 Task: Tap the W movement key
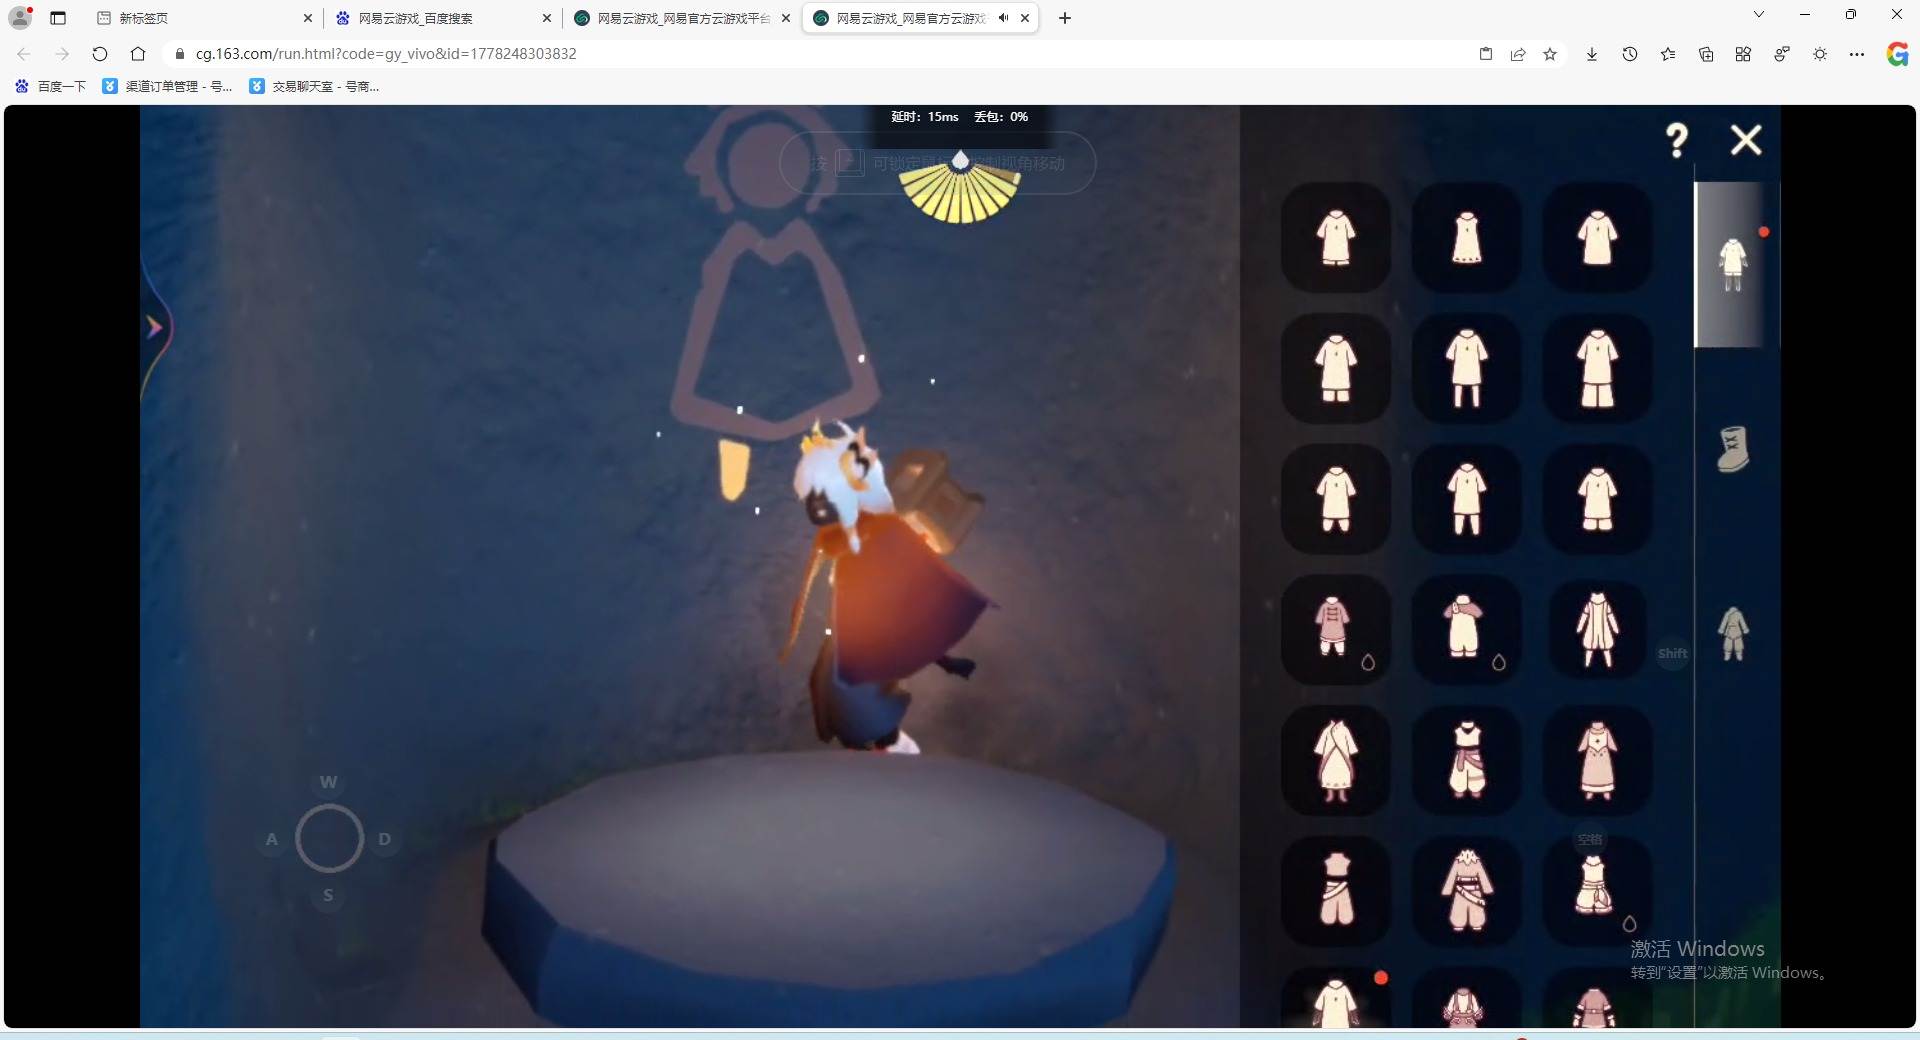(328, 782)
